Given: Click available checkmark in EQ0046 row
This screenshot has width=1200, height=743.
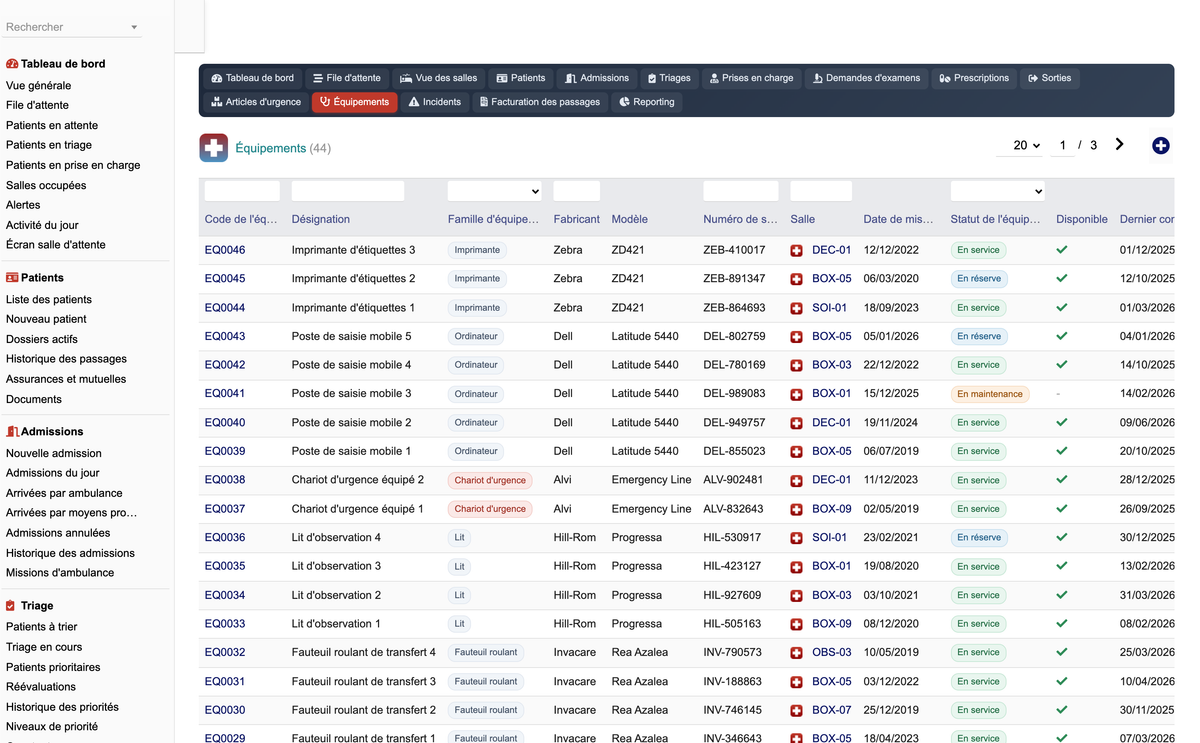Looking at the screenshot, I should [1062, 250].
